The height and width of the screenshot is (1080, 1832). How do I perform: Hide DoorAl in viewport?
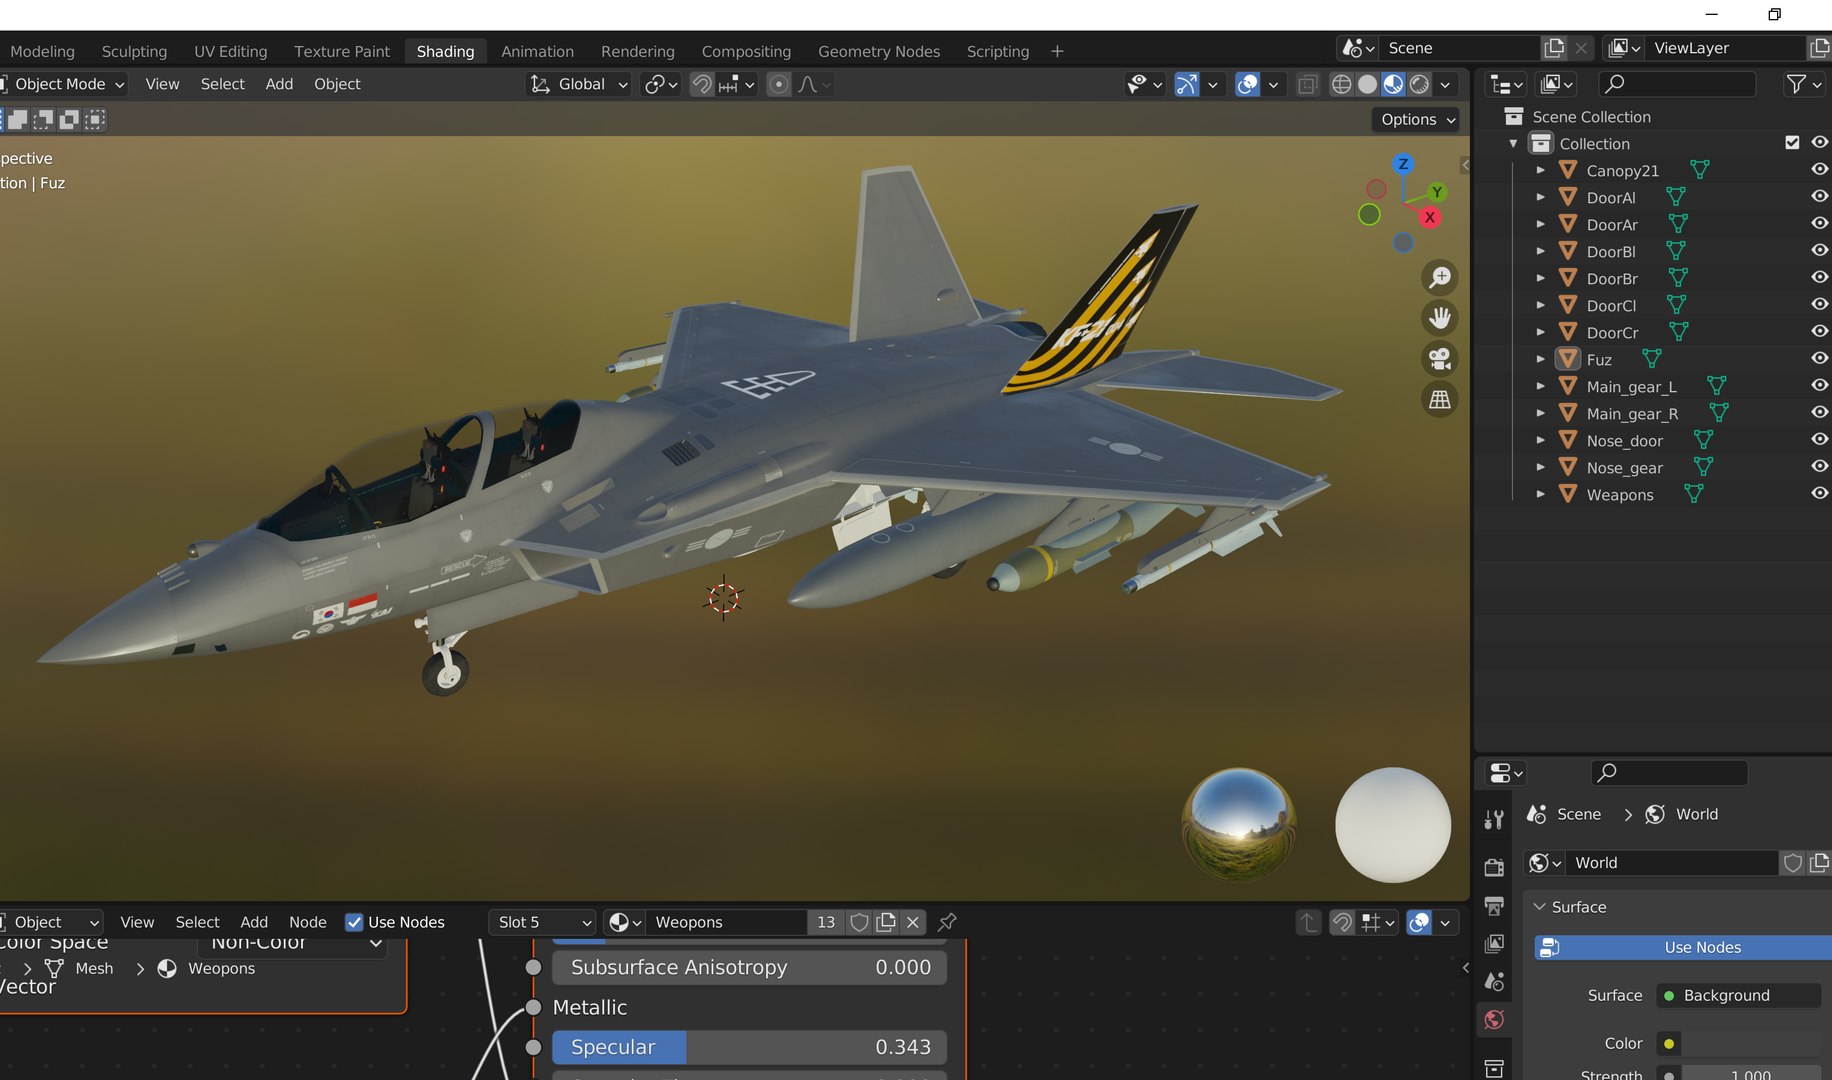pos(1820,197)
